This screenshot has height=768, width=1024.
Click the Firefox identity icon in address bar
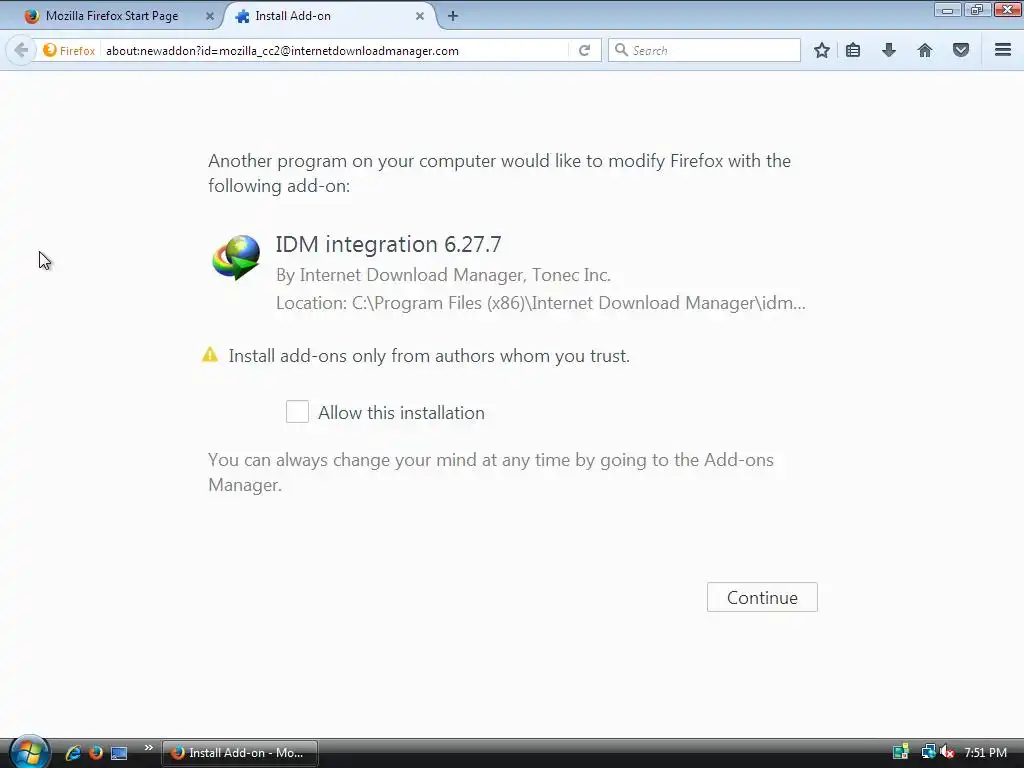pos(69,50)
